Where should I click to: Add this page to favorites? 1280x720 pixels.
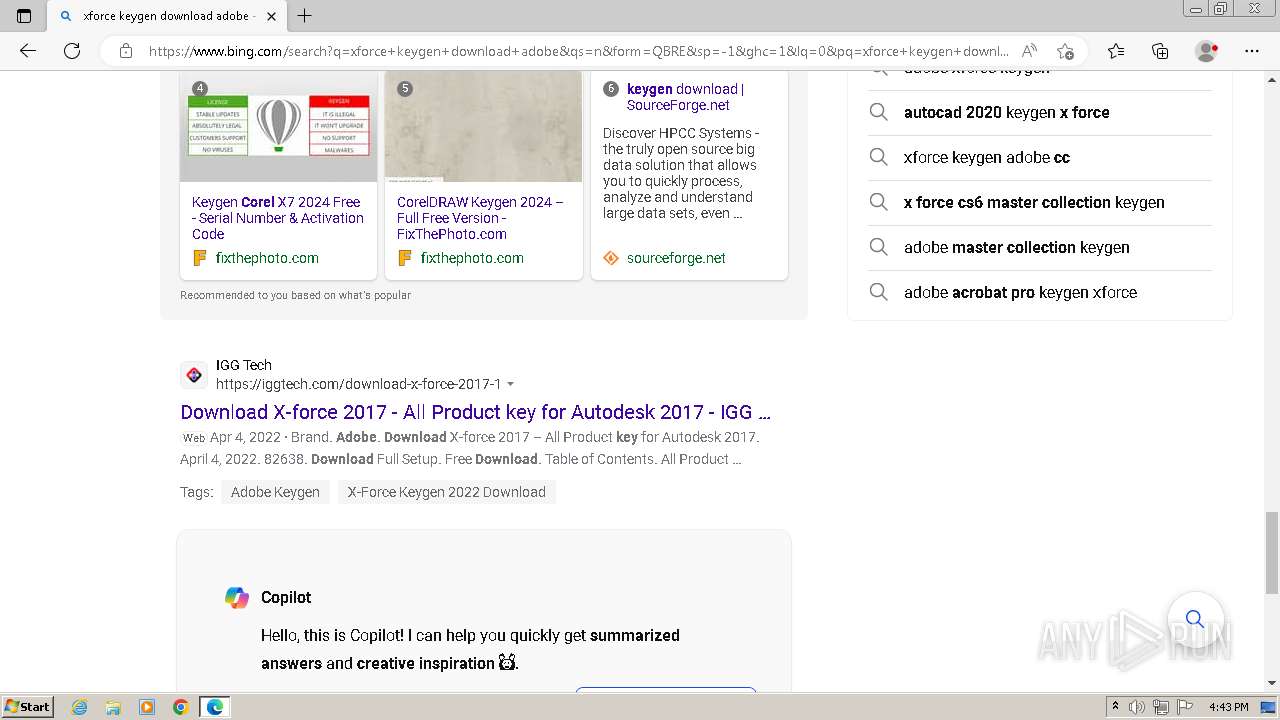pyautogui.click(x=1065, y=51)
